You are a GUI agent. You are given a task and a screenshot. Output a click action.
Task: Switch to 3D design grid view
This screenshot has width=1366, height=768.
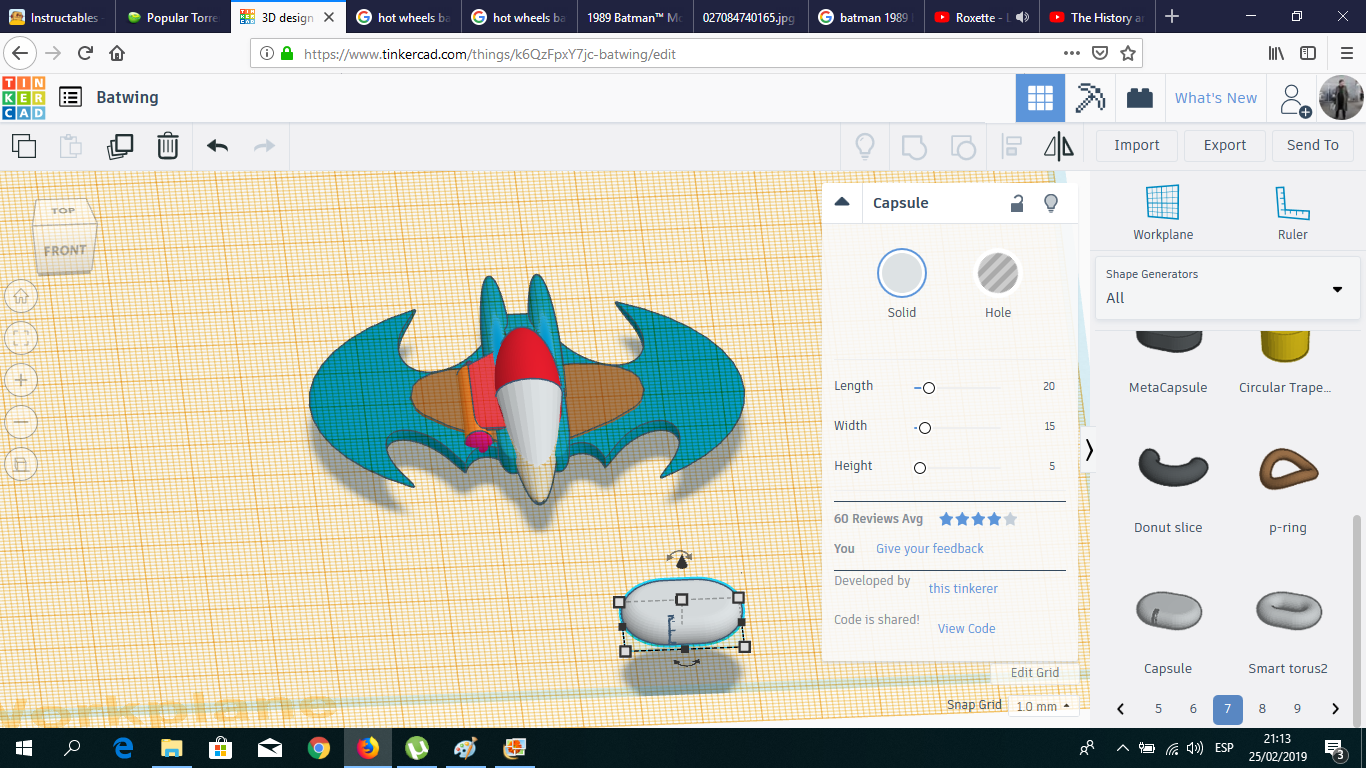coord(1040,98)
